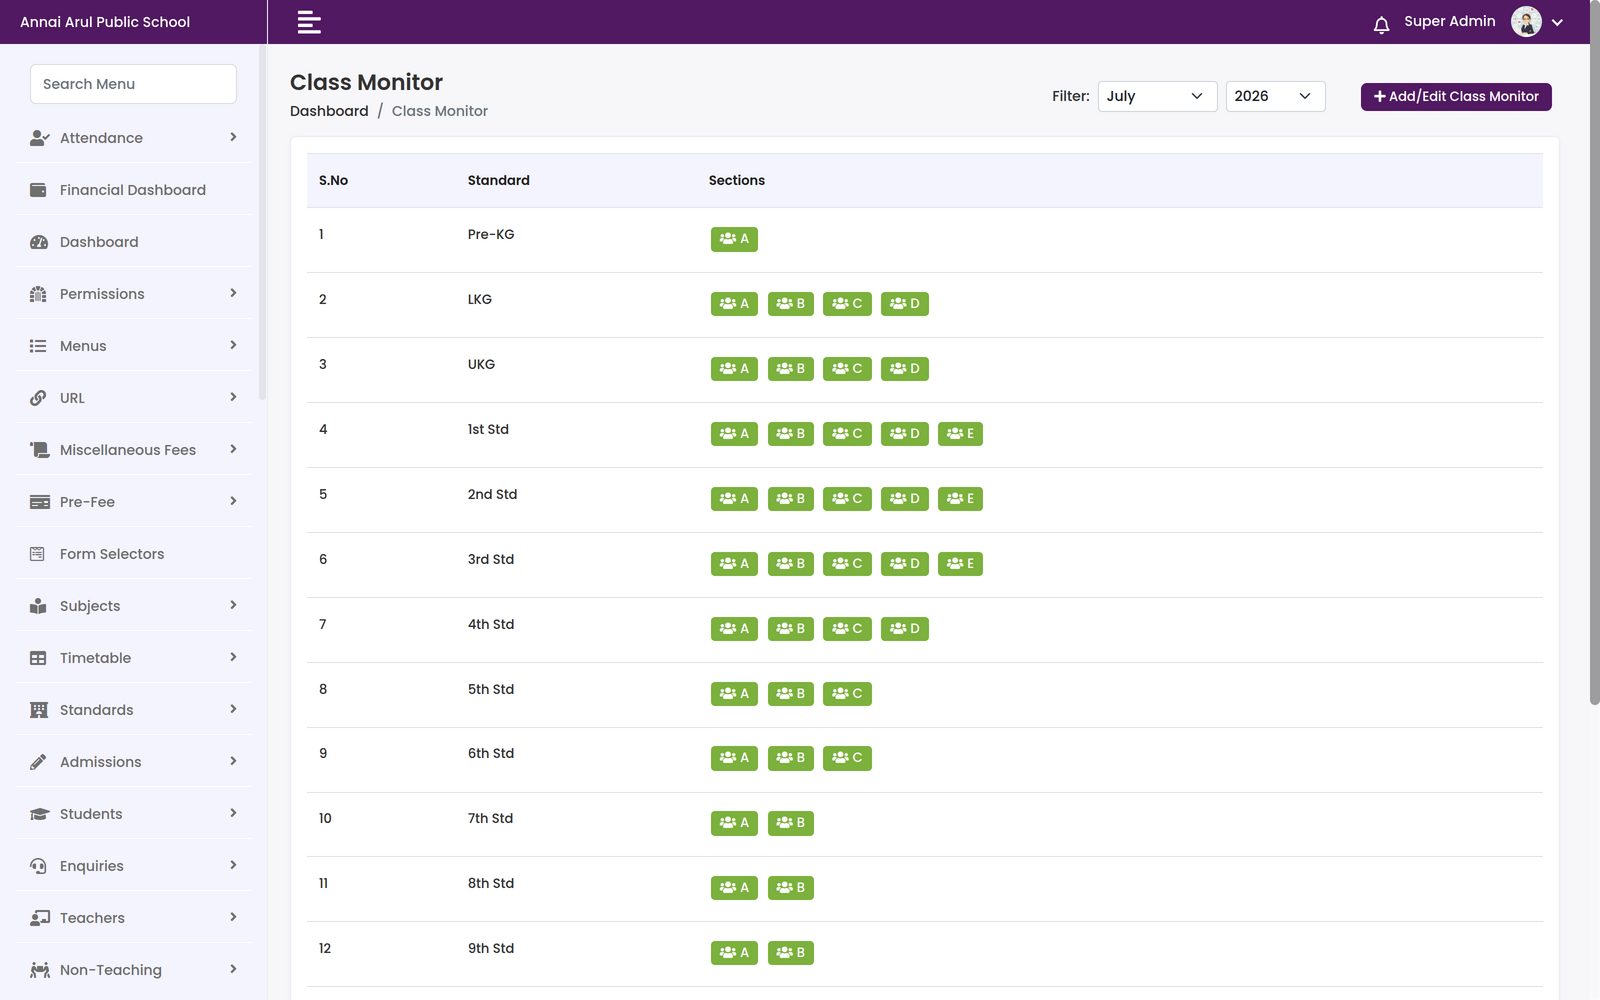1600x1000 pixels.
Task: Select the Standards menu item
Action: pyautogui.click(x=133, y=710)
